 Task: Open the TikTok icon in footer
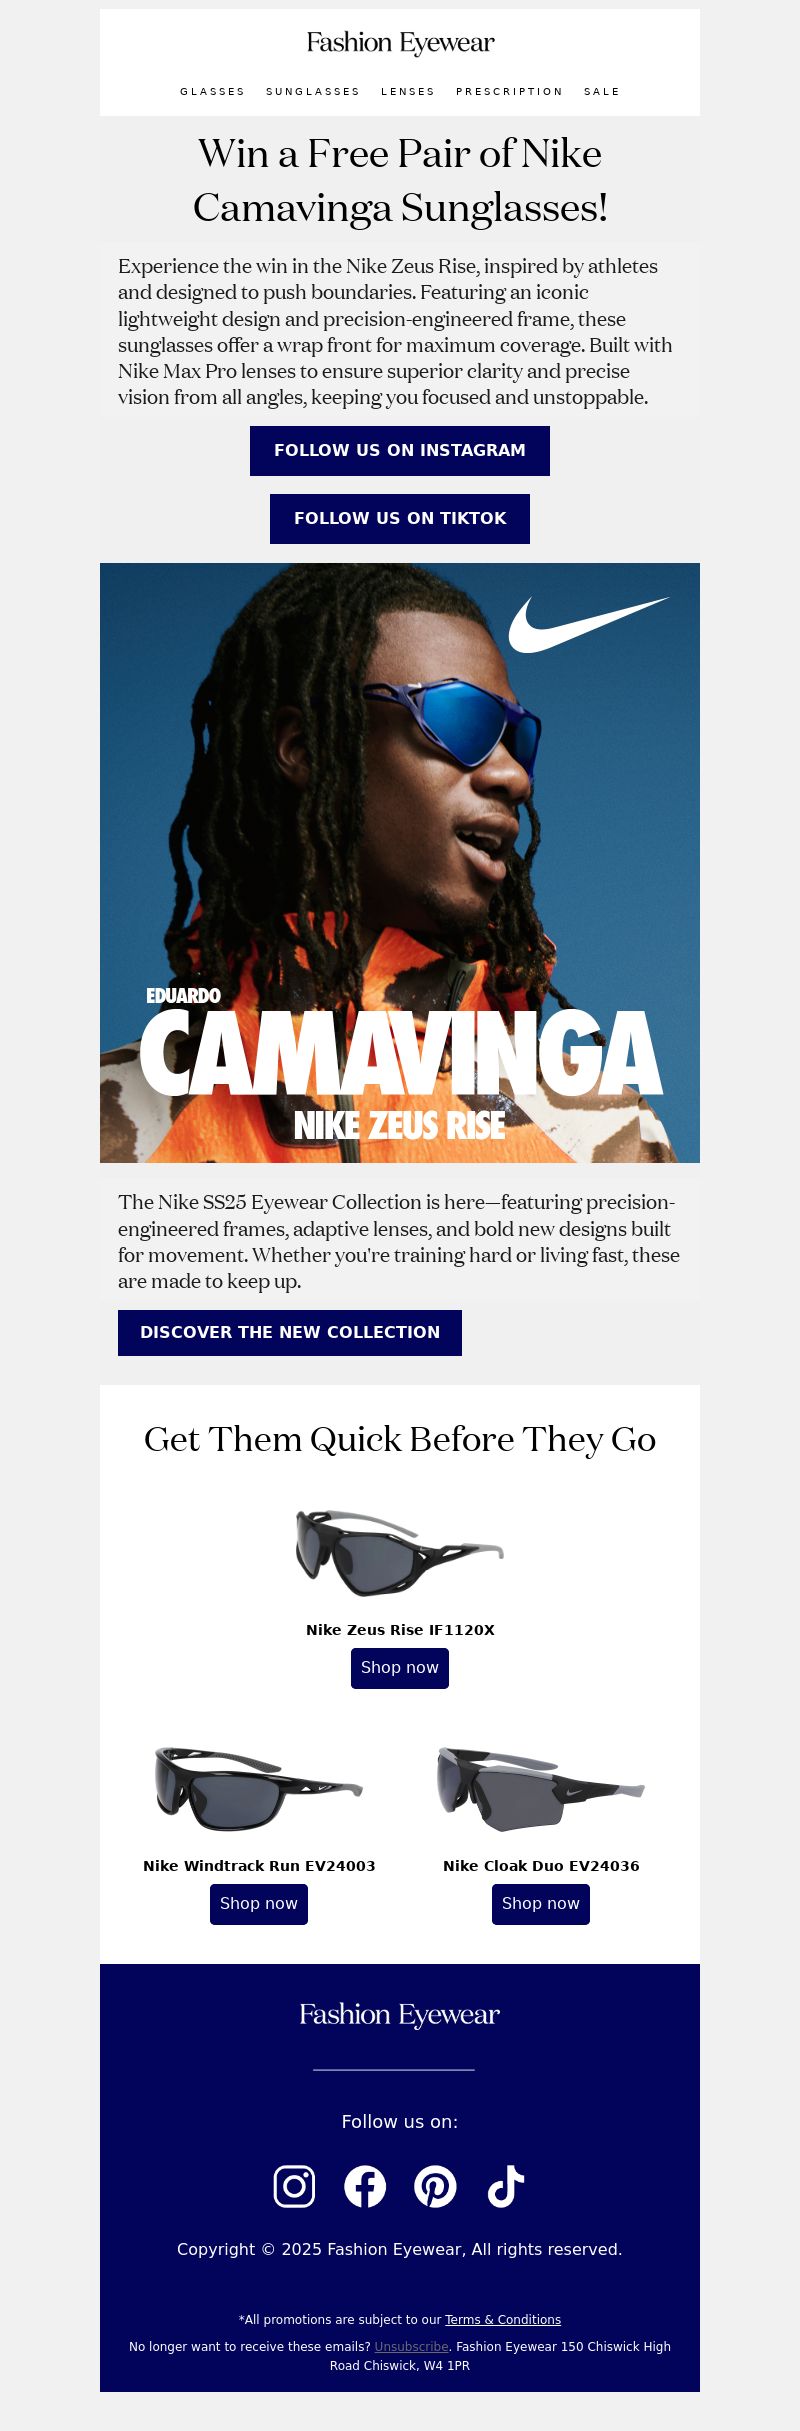pos(506,2186)
